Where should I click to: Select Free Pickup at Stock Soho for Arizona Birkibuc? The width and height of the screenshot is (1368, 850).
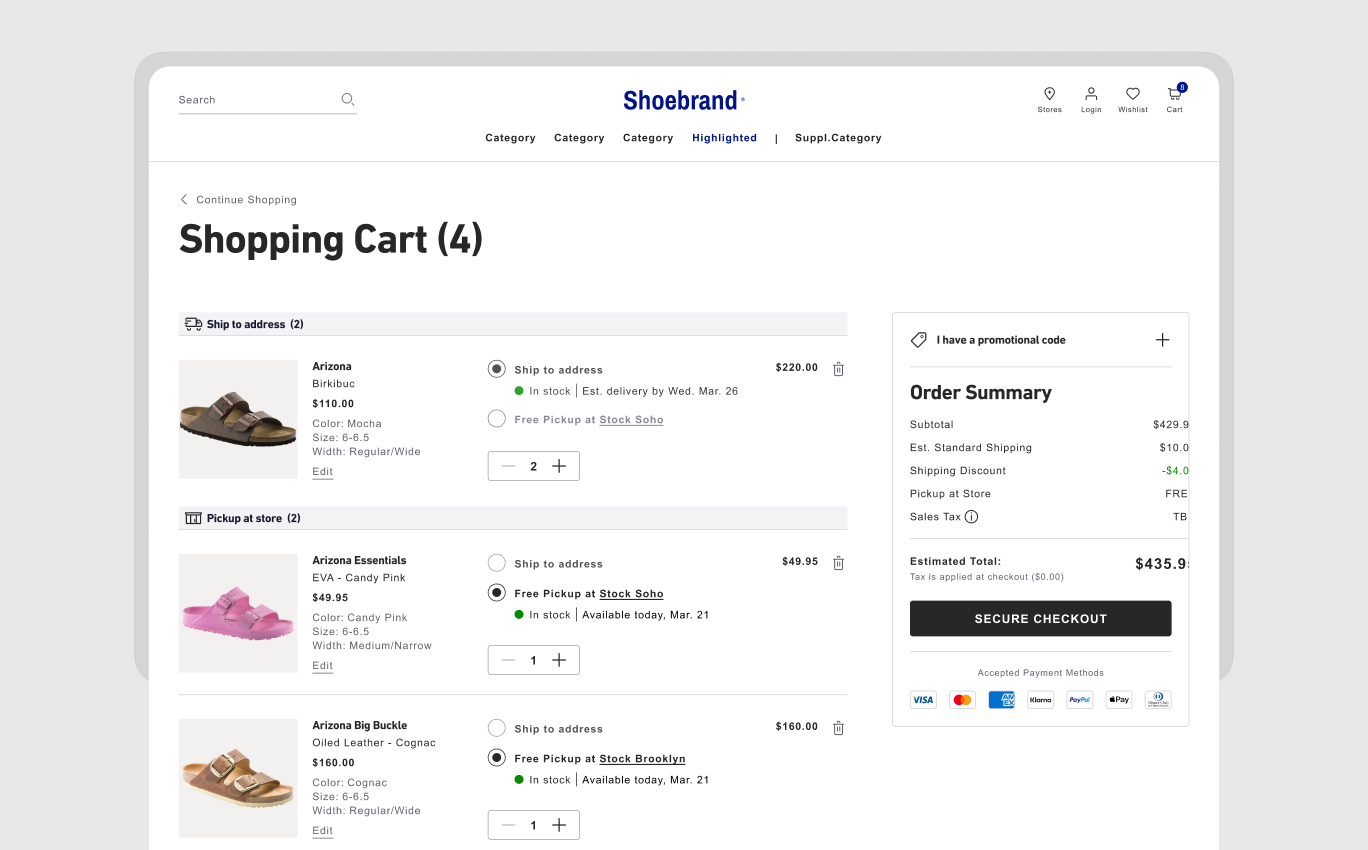[497, 419]
